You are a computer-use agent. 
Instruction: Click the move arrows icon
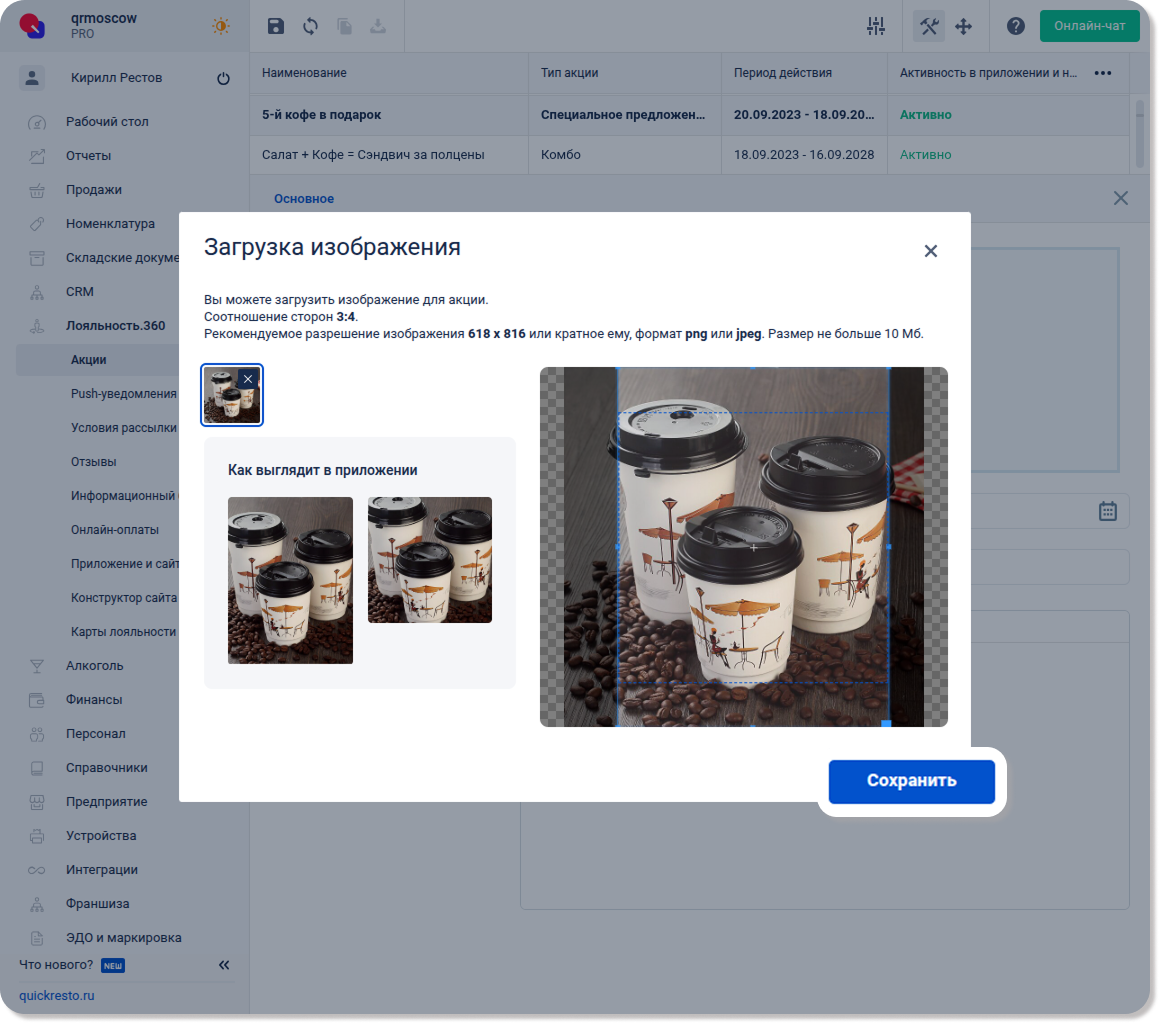tap(964, 27)
